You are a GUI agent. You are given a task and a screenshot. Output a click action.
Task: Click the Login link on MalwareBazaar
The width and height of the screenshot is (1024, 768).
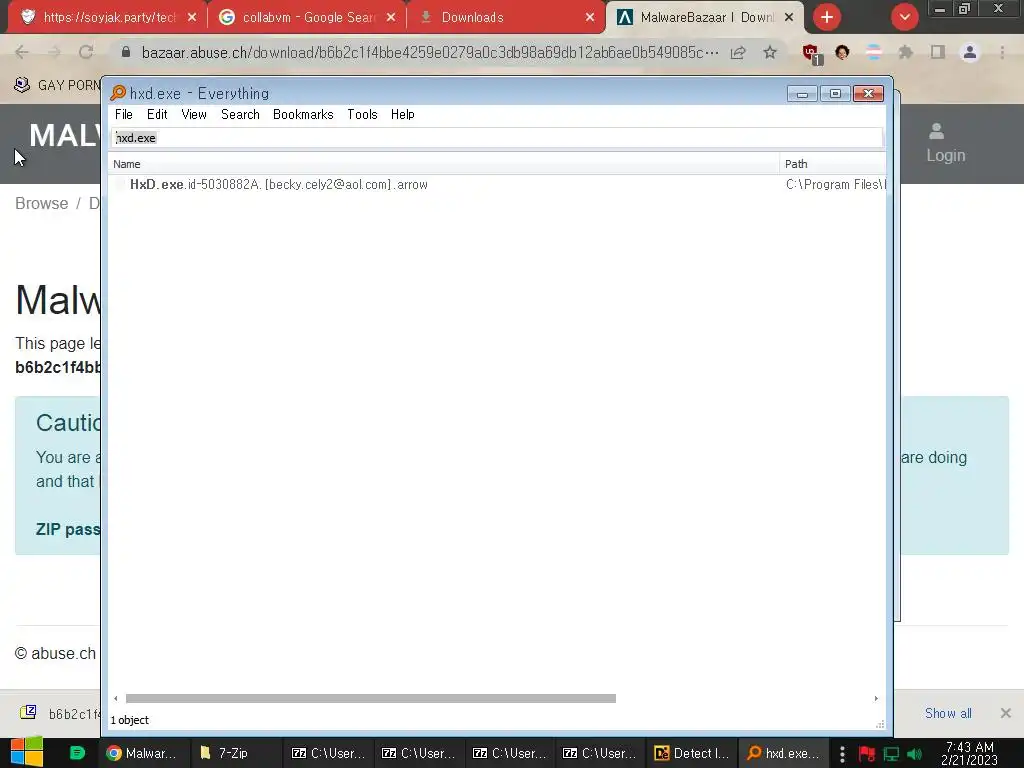945,144
